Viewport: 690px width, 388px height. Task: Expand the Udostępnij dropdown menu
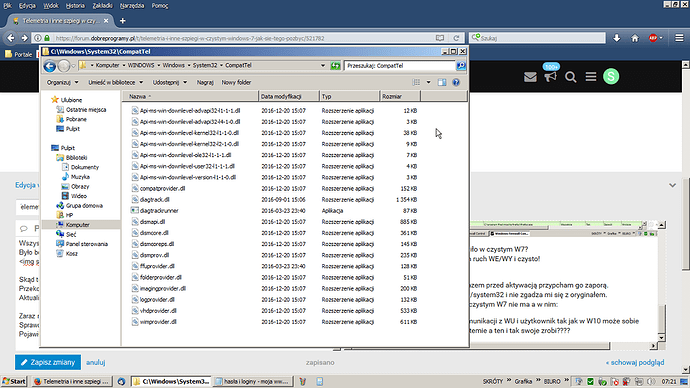click(170, 82)
